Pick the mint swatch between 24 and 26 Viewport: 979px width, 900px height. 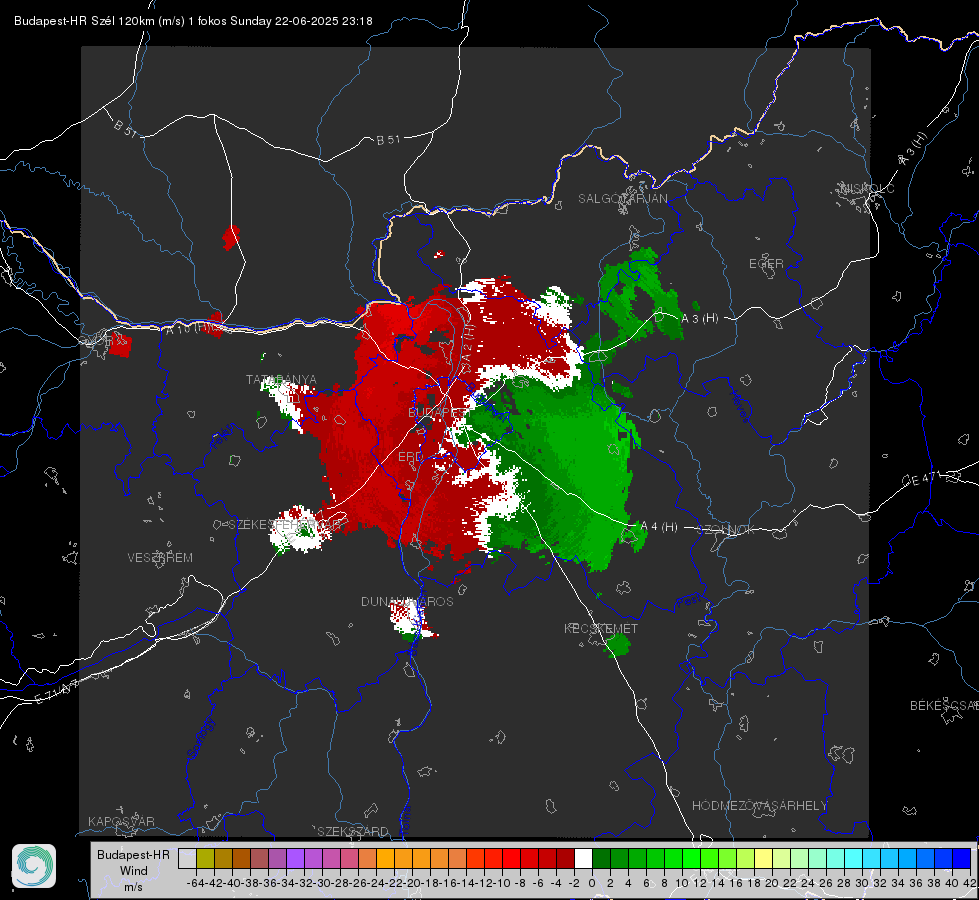tap(817, 858)
